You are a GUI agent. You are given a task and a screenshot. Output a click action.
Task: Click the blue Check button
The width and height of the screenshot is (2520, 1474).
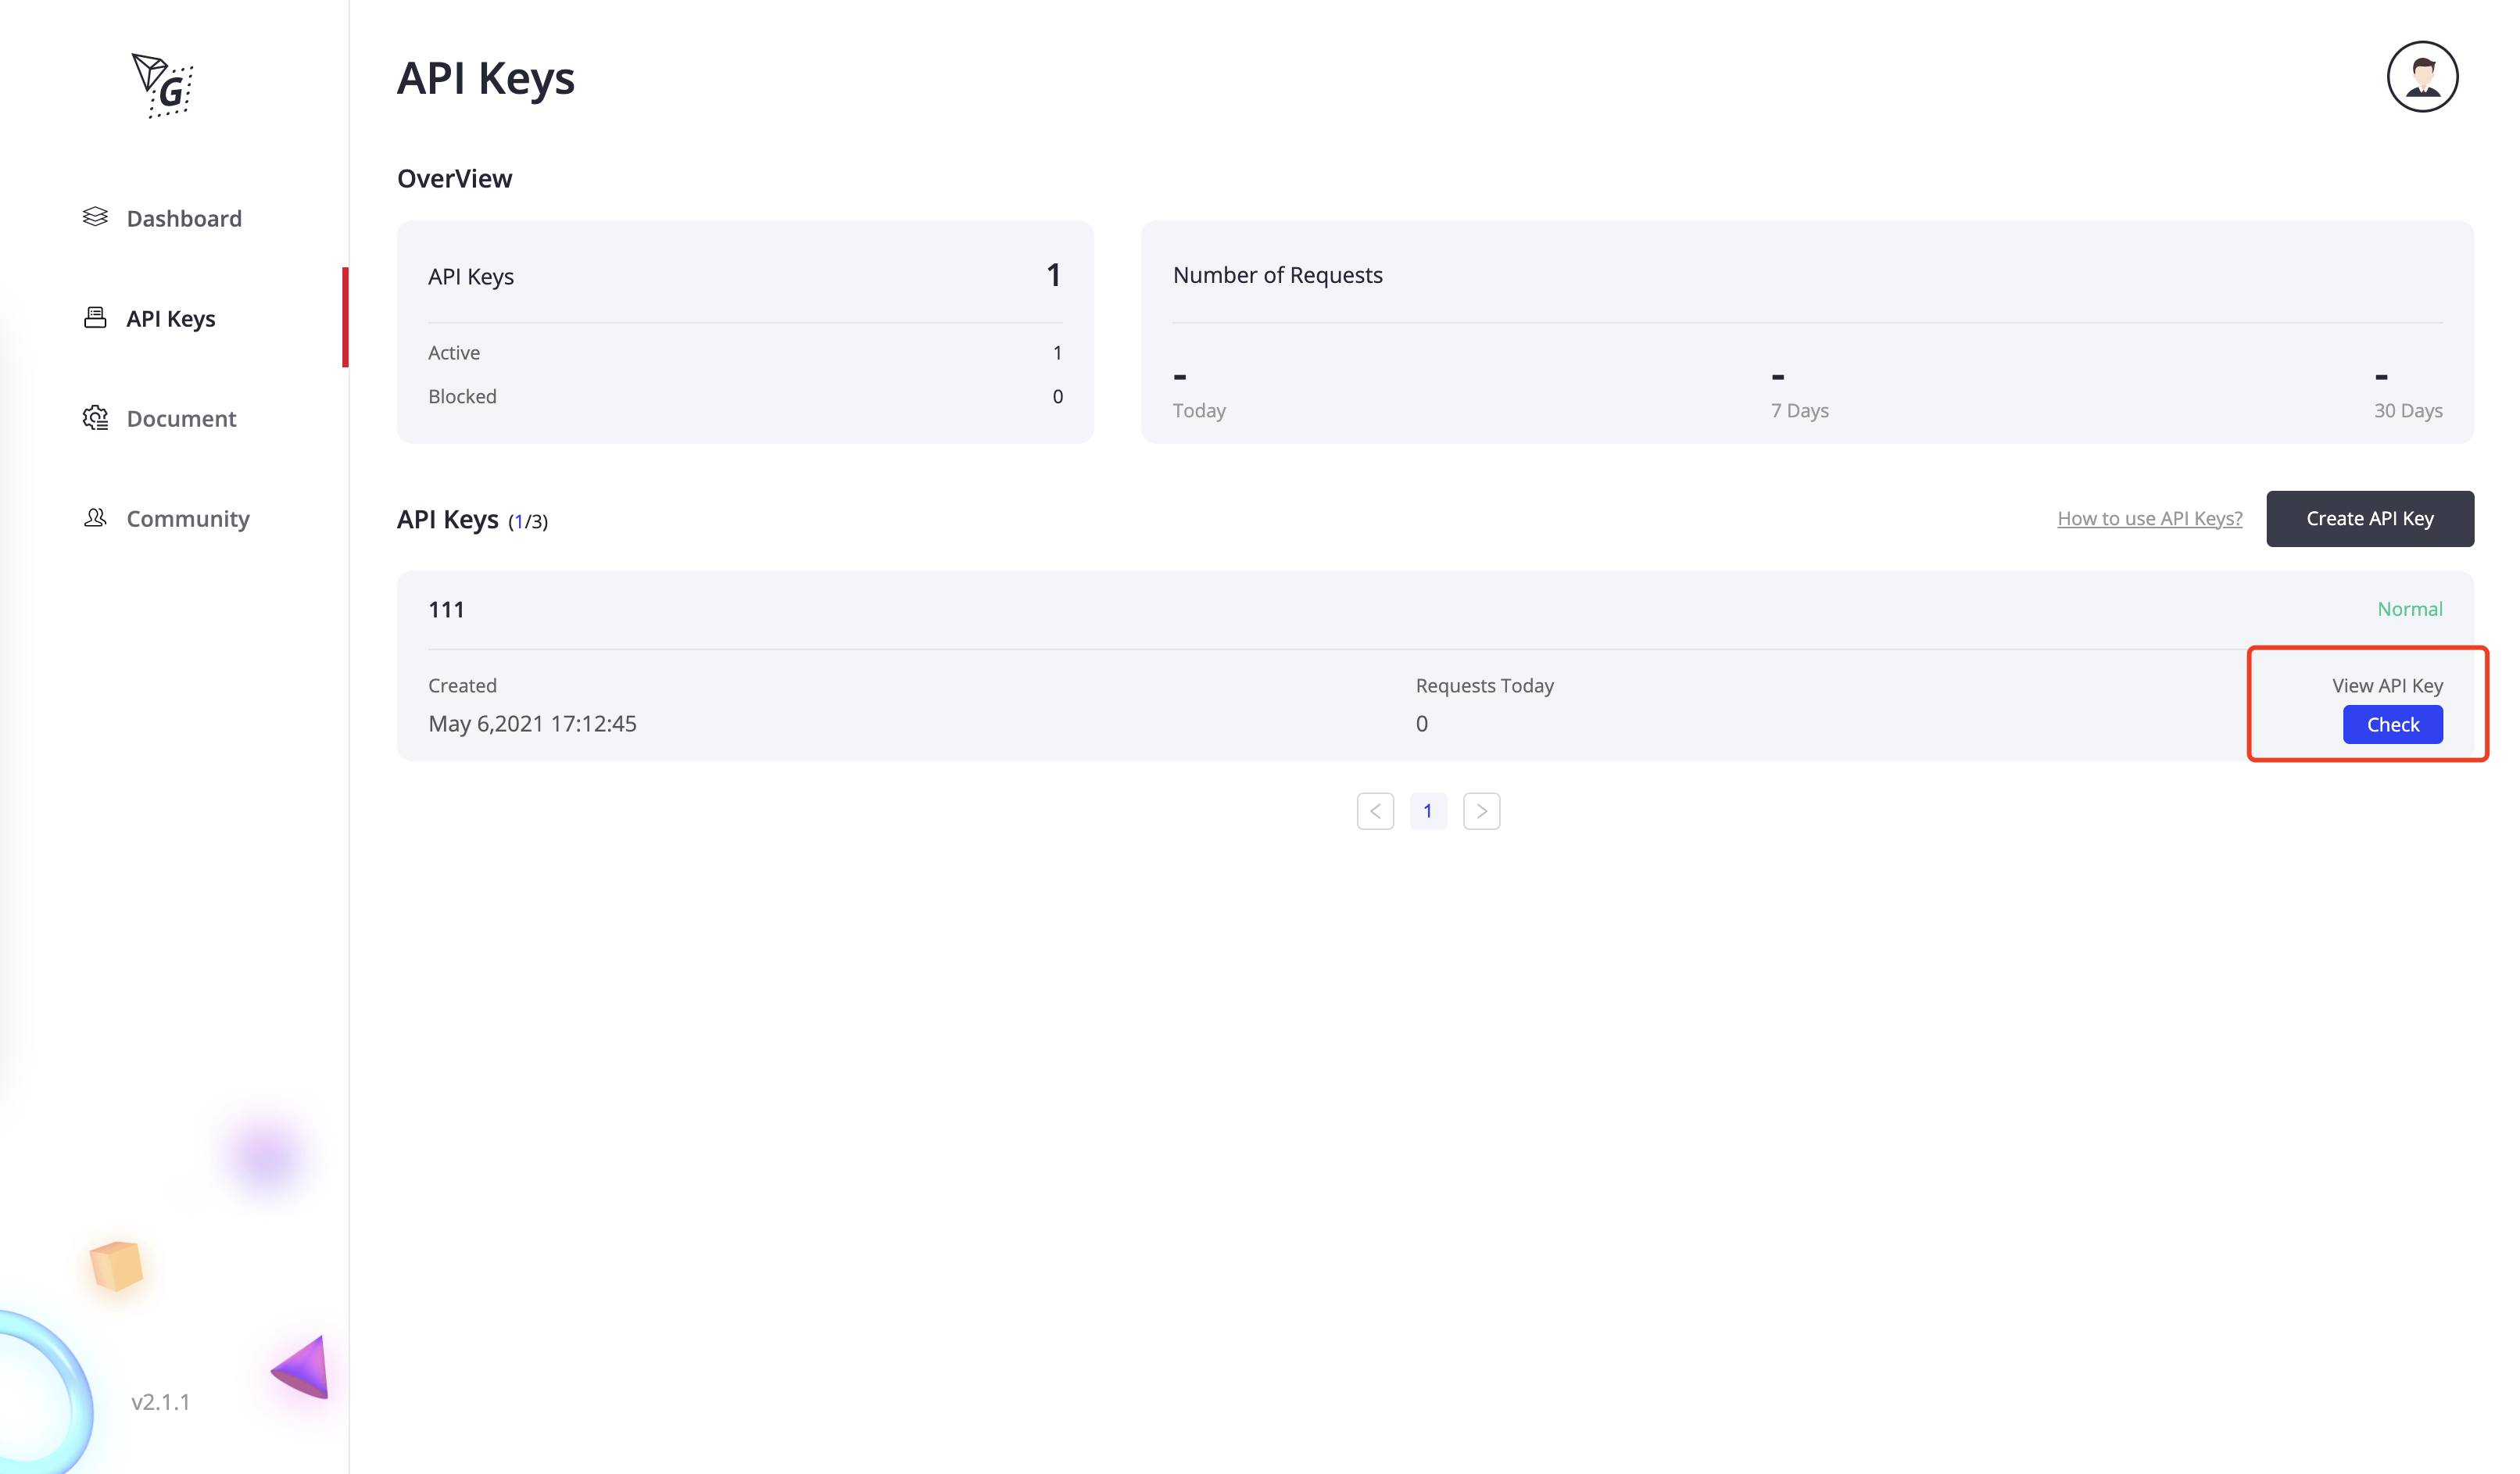(2392, 725)
